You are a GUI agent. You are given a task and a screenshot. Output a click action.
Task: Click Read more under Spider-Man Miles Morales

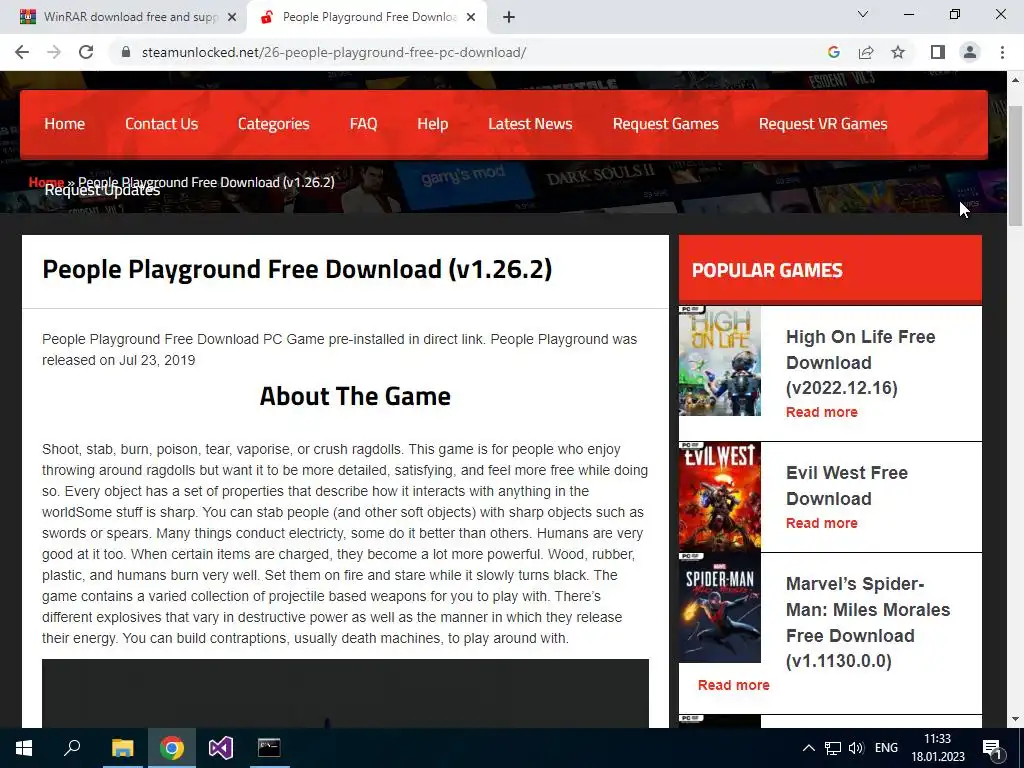tap(733, 685)
